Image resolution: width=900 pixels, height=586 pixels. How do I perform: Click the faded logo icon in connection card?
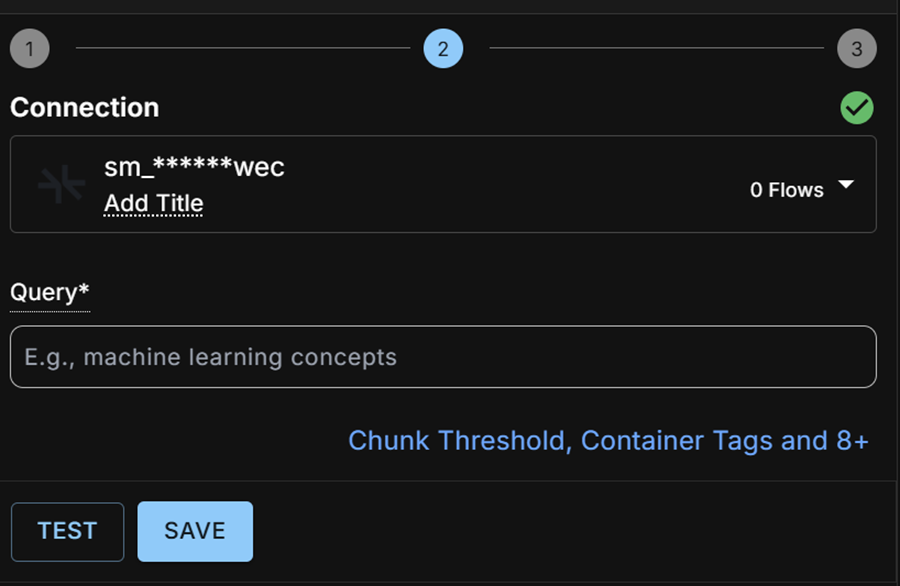point(61,184)
